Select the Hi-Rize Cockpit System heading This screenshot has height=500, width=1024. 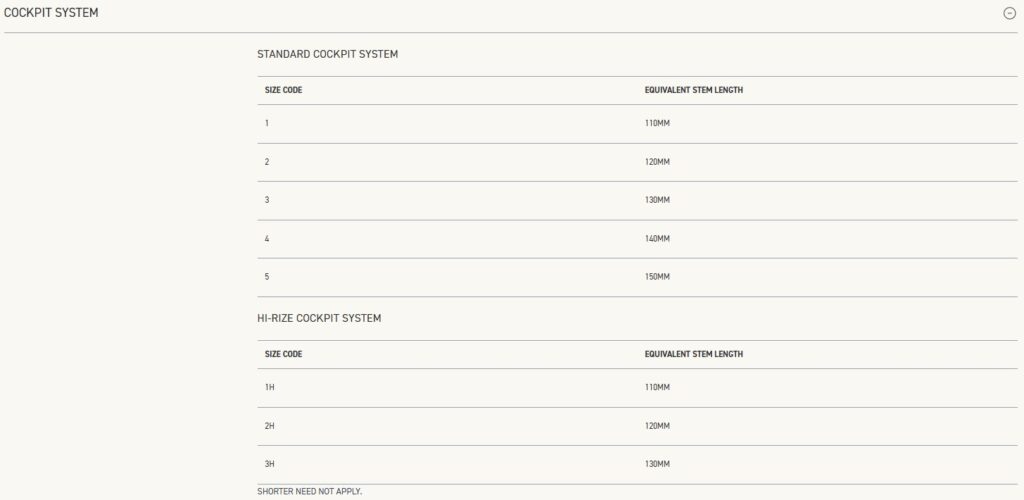point(319,318)
